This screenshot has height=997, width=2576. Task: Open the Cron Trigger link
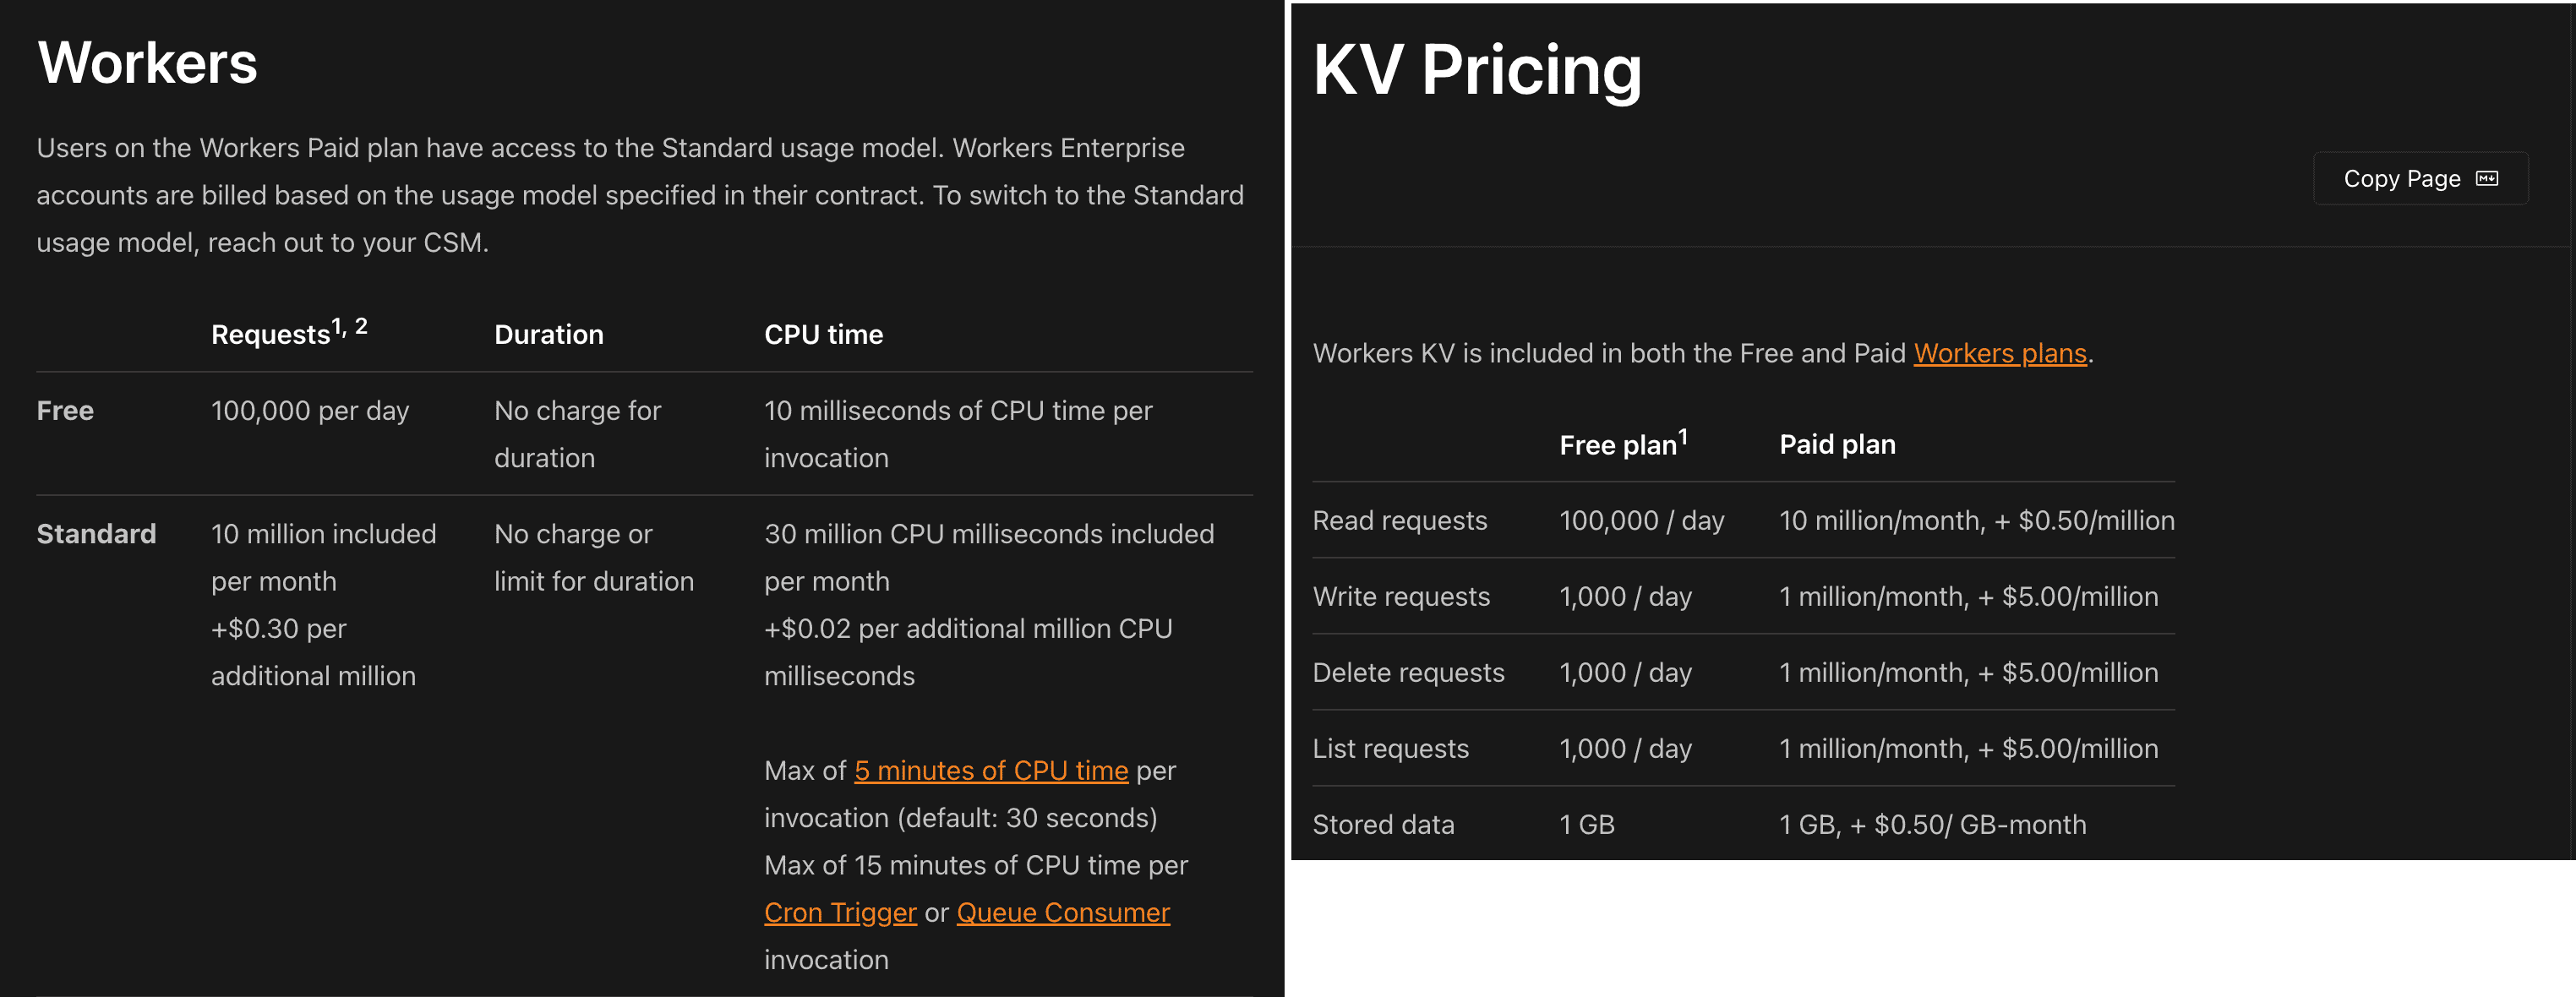[x=840, y=911]
